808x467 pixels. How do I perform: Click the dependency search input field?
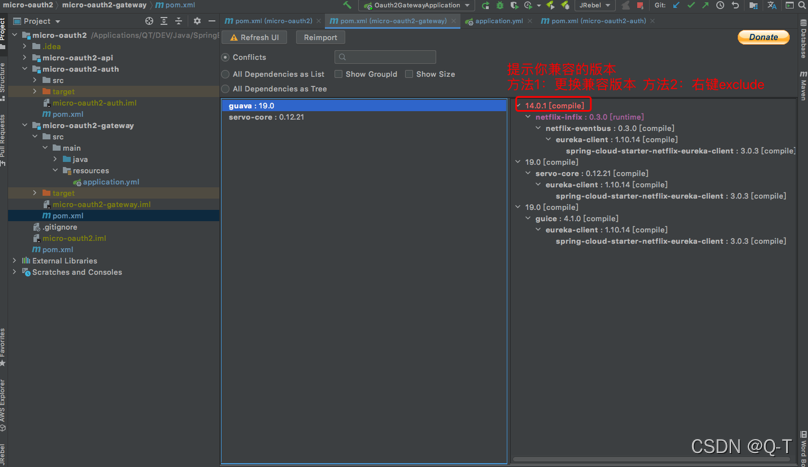(385, 57)
